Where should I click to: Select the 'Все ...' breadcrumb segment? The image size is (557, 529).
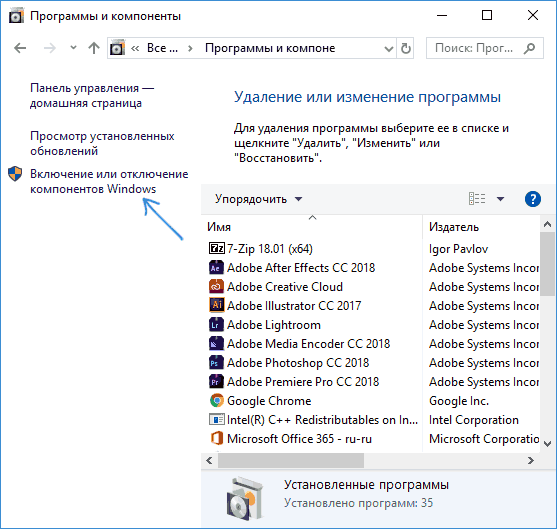coord(162,48)
